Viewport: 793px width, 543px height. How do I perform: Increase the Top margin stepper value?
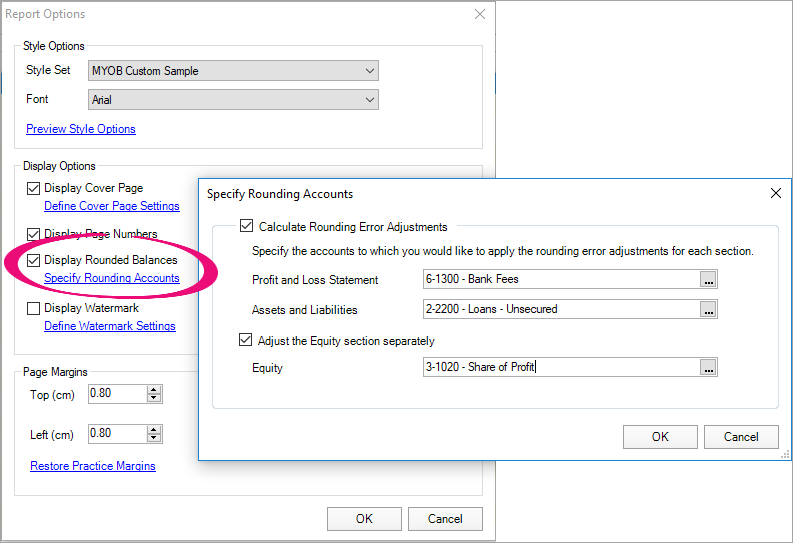pos(154,390)
